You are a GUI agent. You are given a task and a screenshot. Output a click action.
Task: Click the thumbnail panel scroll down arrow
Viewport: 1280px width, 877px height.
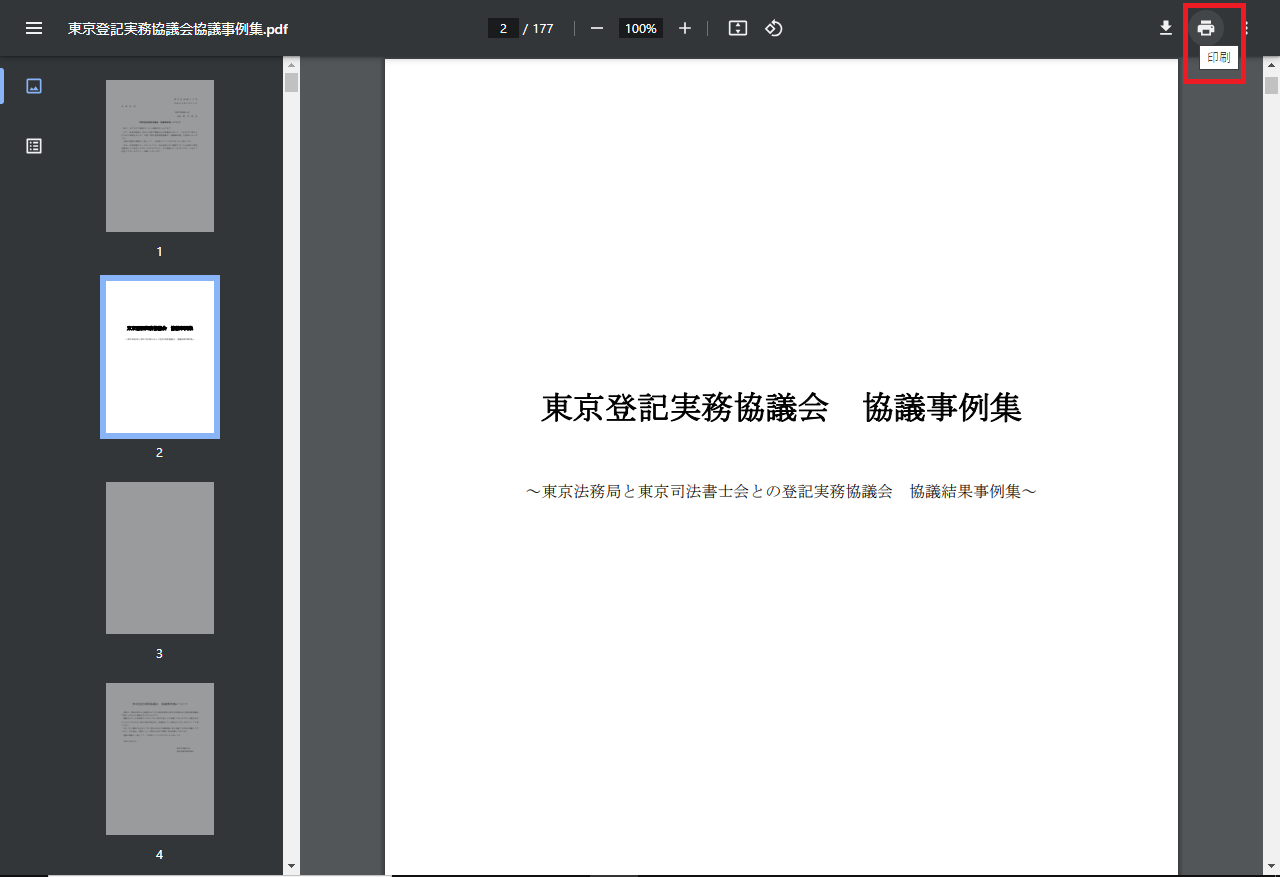[291, 866]
